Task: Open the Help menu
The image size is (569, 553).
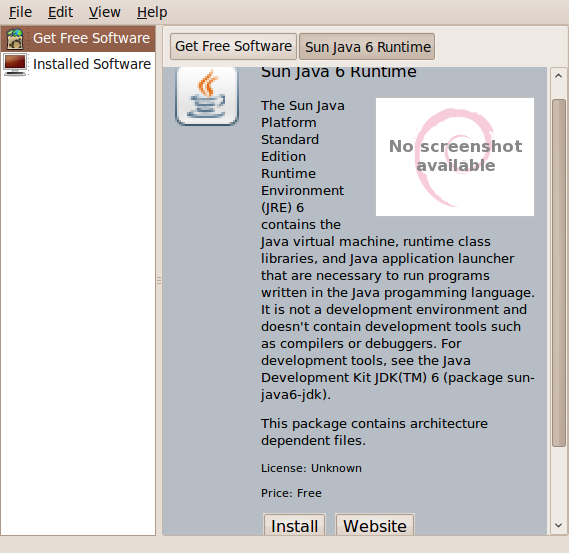Action: pyautogui.click(x=152, y=12)
